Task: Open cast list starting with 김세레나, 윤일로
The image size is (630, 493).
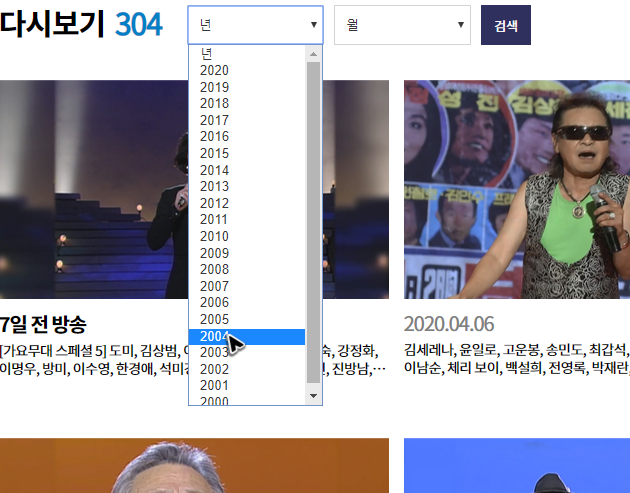Action: (517, 359)
